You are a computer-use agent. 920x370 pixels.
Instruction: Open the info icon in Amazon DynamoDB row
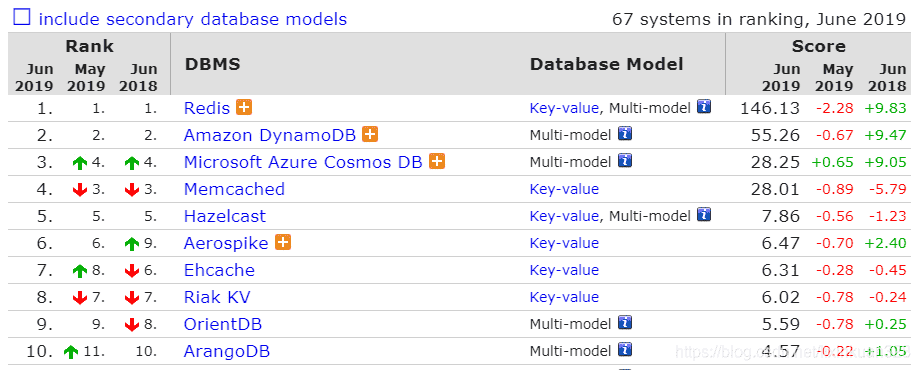[625, 134]
